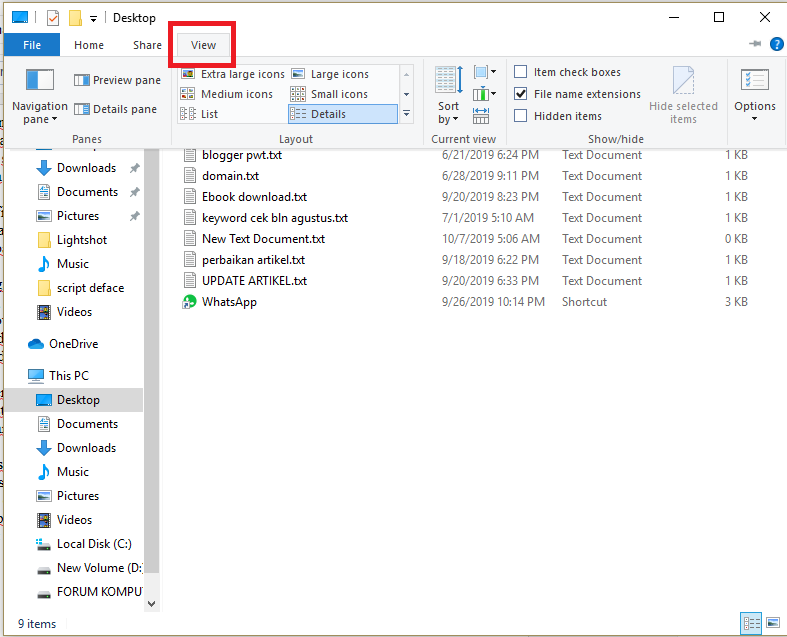Click New folder quick access icon
The image size is (787, 637).
(75, 18)
